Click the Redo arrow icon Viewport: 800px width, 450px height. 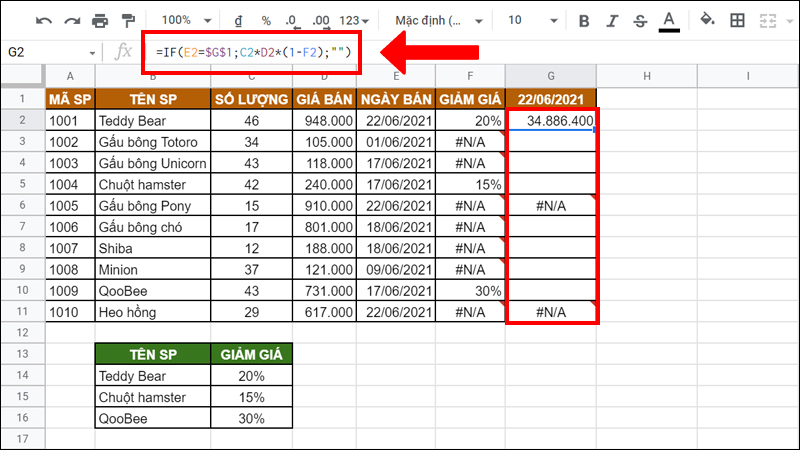click(x=72, y=21)
